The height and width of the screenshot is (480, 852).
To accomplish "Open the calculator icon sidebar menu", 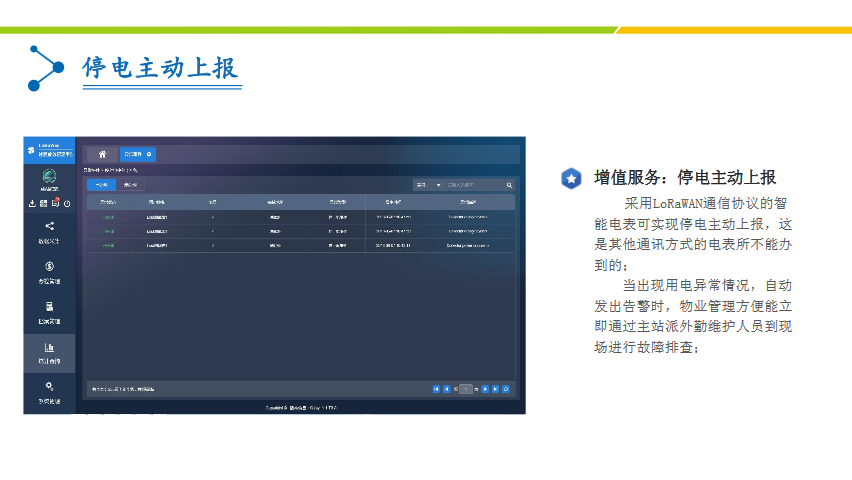I will (x=49, y=306).
